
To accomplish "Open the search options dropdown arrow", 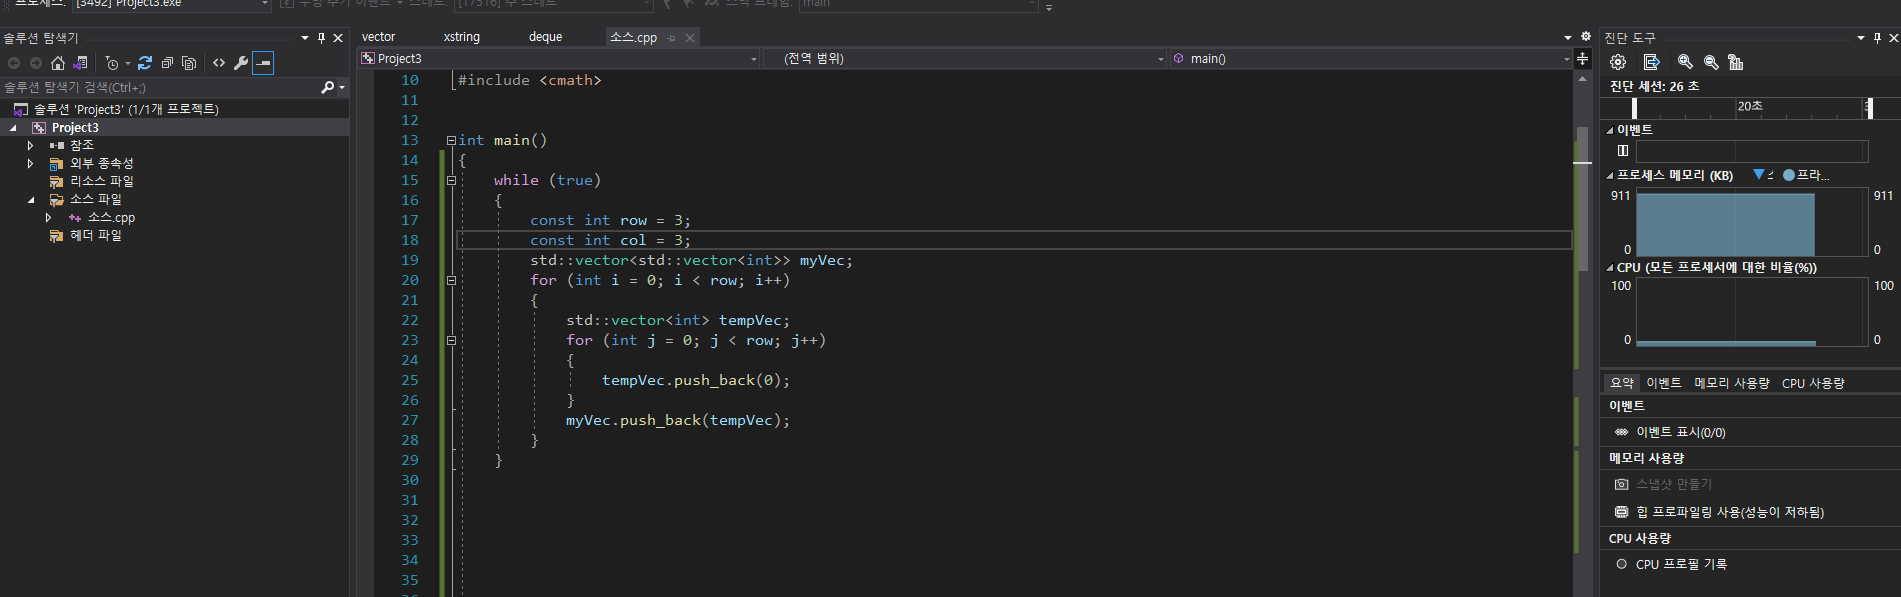I will click(x=342, y=88).
